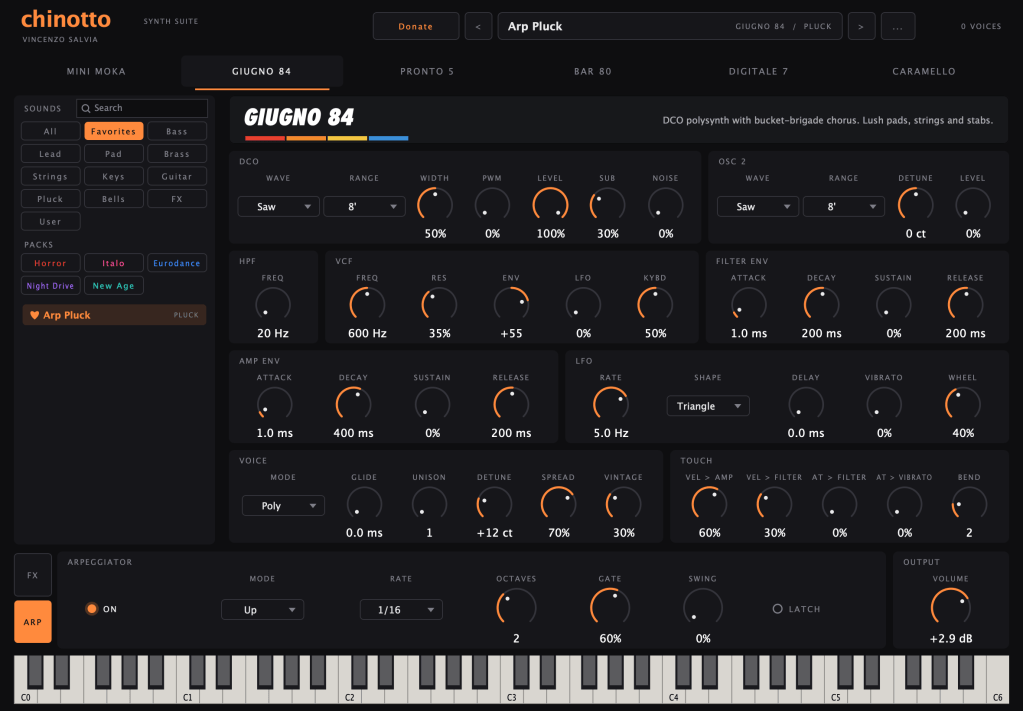Switch to the FX panel button
The image size is (1023, 711).
33,575
